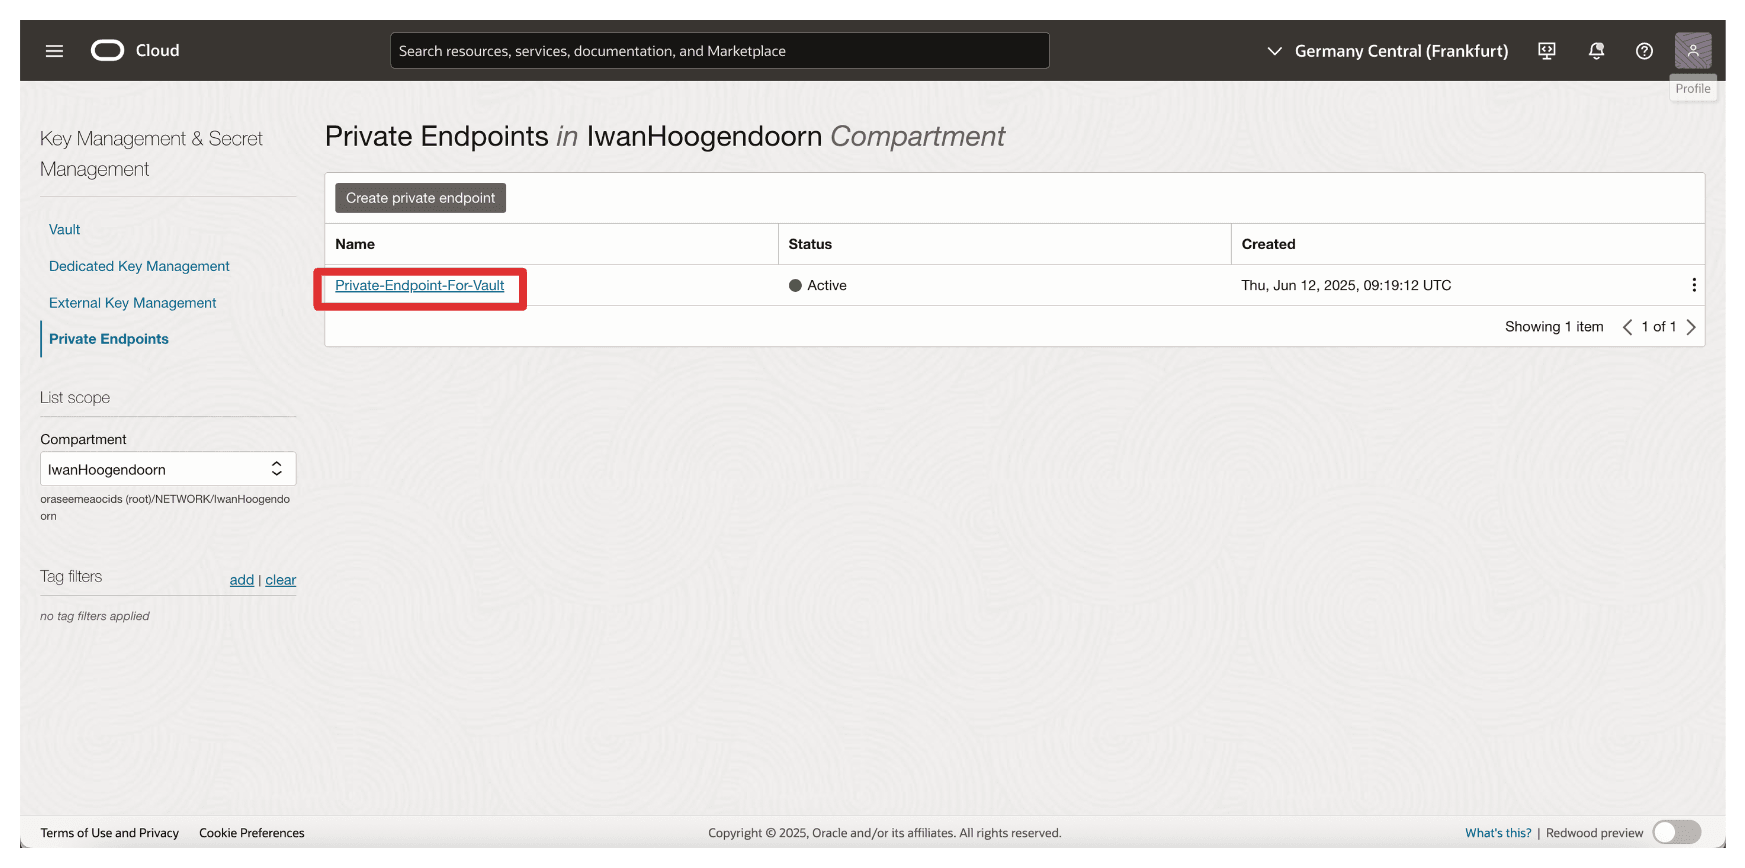The height and width of the screenshot is (868, 1745).
Task: Select Dedicated Key Management in side menu
Action: click(x=139, y=266)
